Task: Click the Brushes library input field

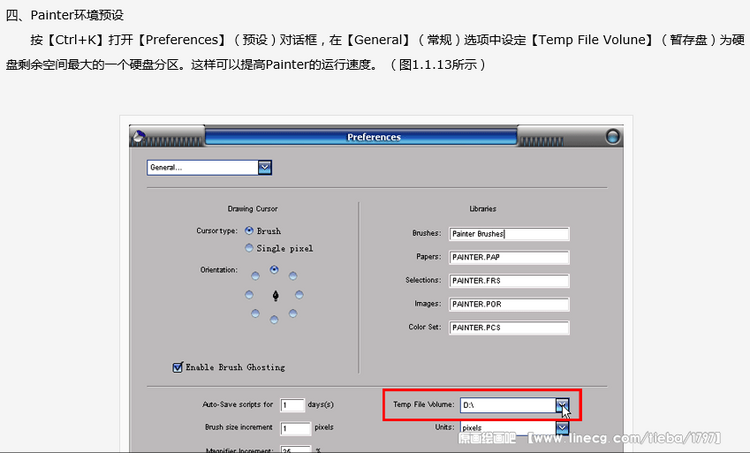Action: (509, 234)
